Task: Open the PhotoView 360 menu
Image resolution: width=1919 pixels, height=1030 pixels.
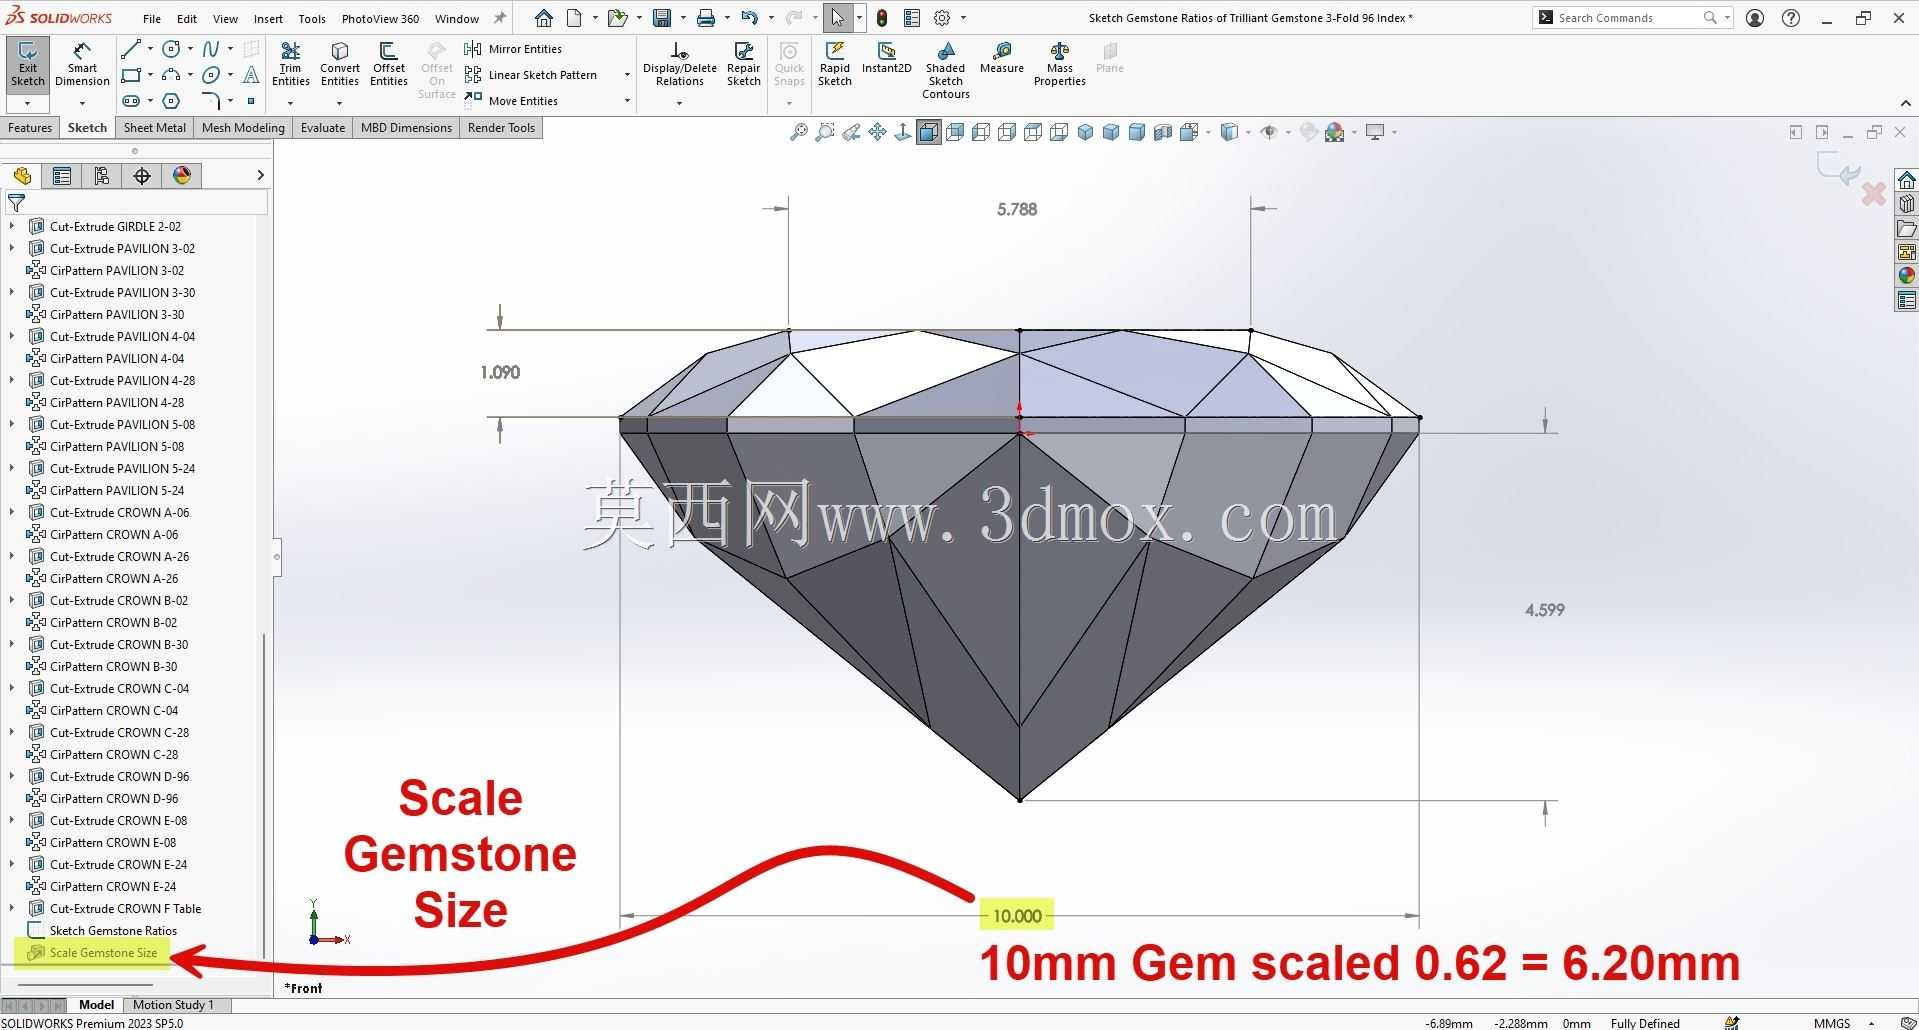Action: pos(380,18)
